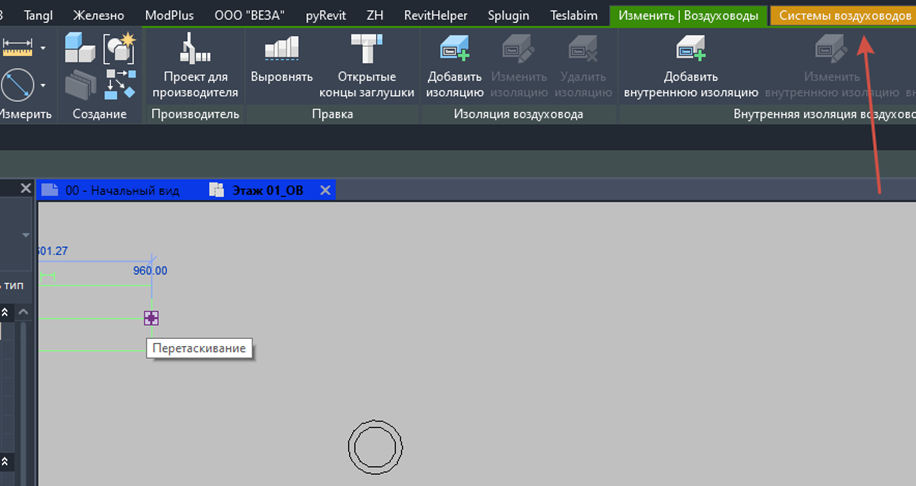Collapse the upper properties group chevrons
The image size is (916, 486).
[5, 313]
